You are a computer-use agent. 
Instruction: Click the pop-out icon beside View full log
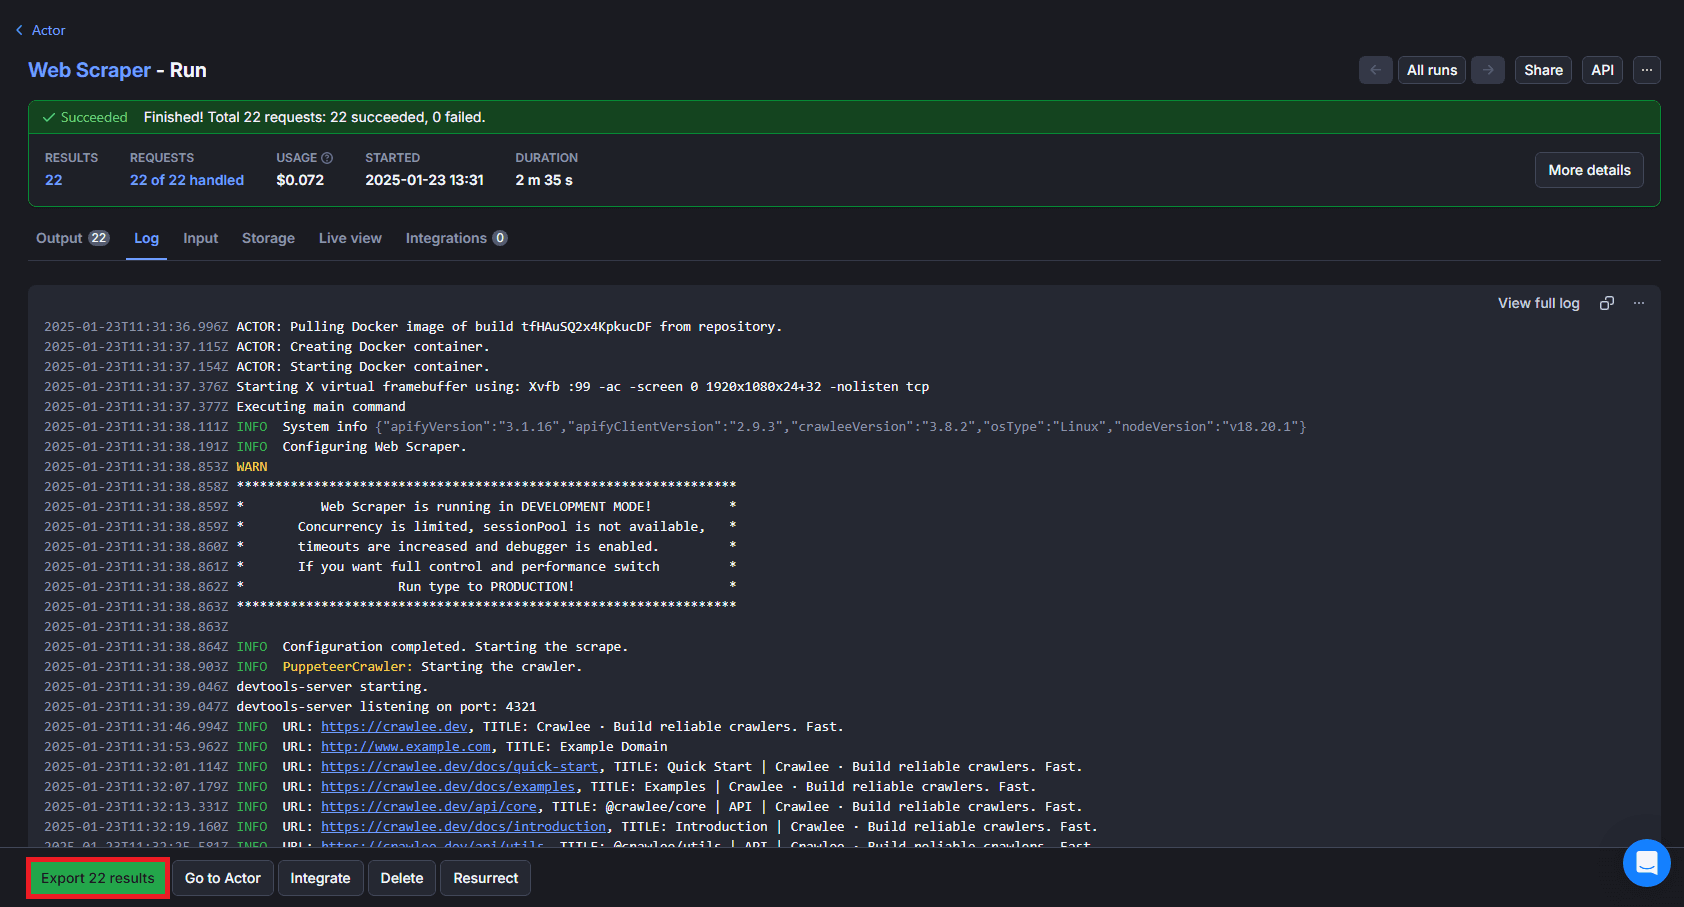point(1606,303)
